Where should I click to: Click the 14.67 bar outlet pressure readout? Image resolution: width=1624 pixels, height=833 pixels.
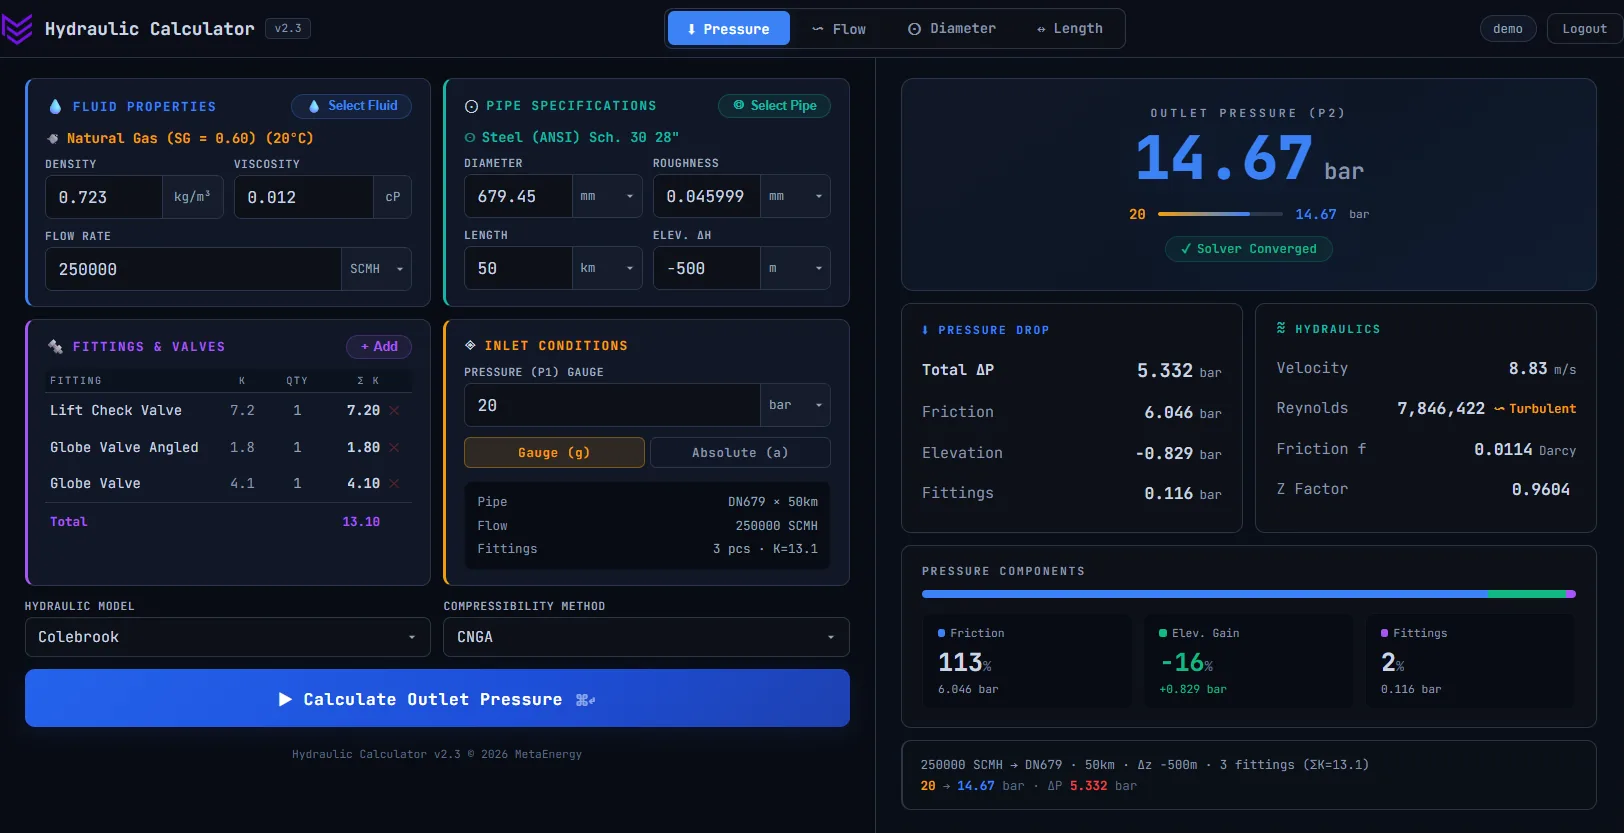(1249, 158)
